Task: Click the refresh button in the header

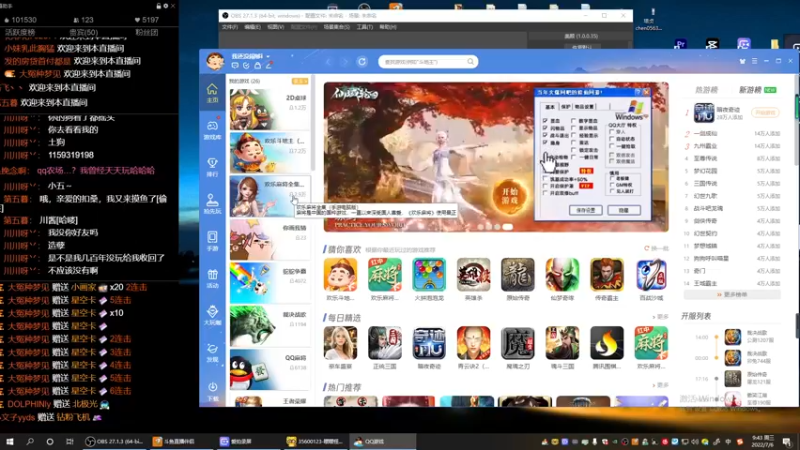Action: pyautogui.click(x=362, y=62)
